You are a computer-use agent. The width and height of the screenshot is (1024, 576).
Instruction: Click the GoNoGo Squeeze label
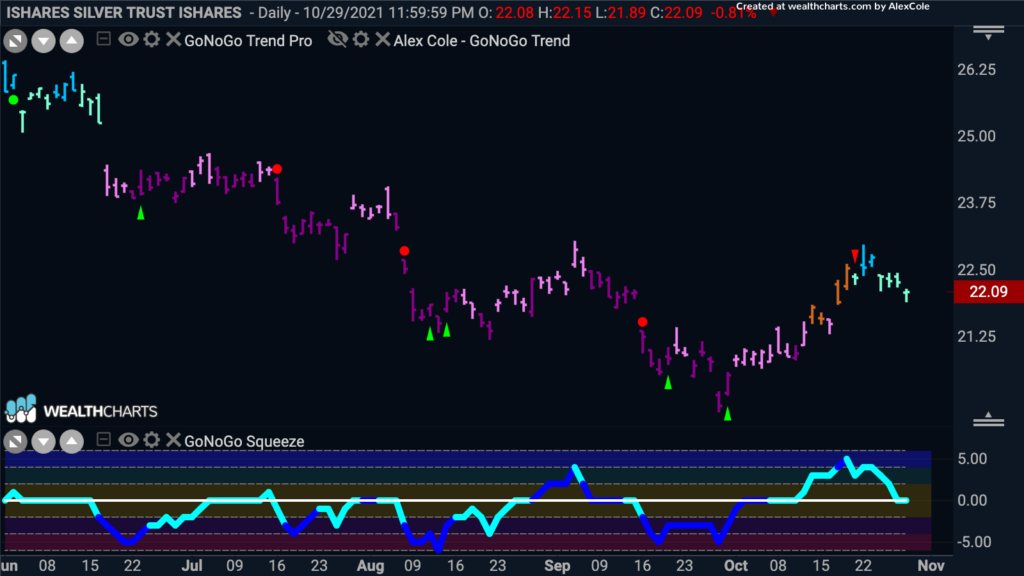(244, 441)
